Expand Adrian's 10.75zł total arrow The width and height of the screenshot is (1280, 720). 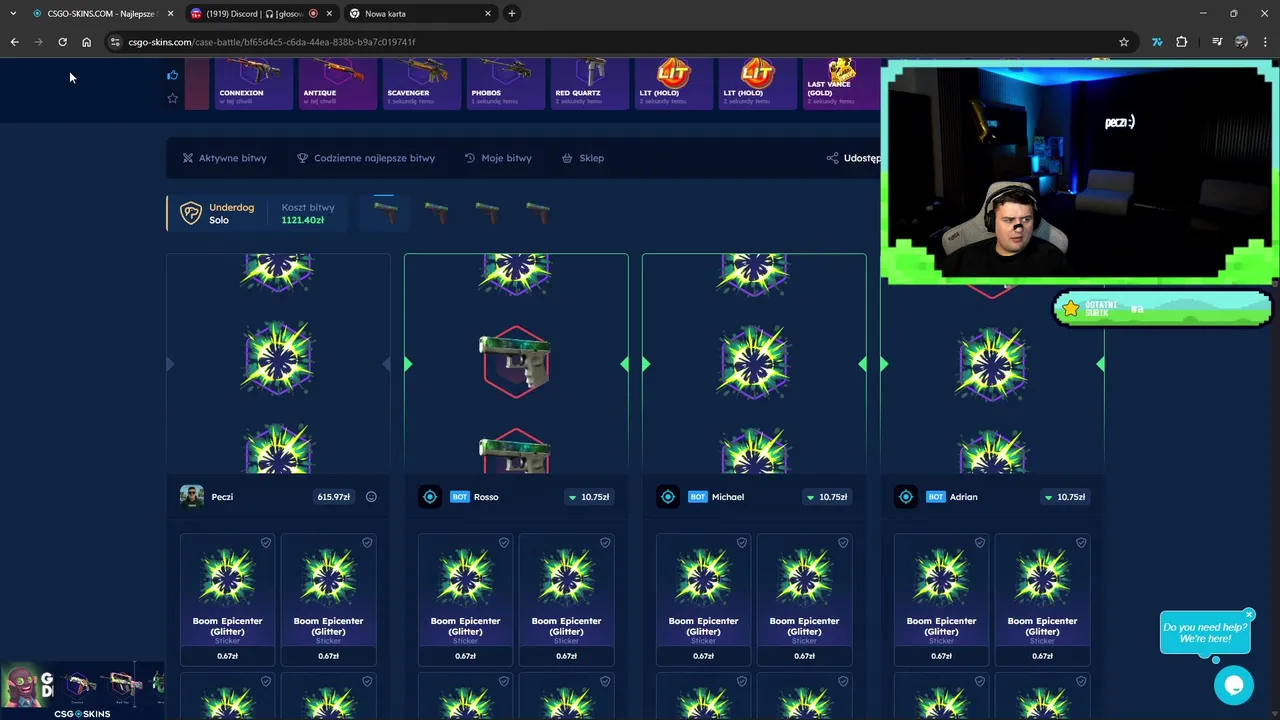click(x=1048, y=497)
